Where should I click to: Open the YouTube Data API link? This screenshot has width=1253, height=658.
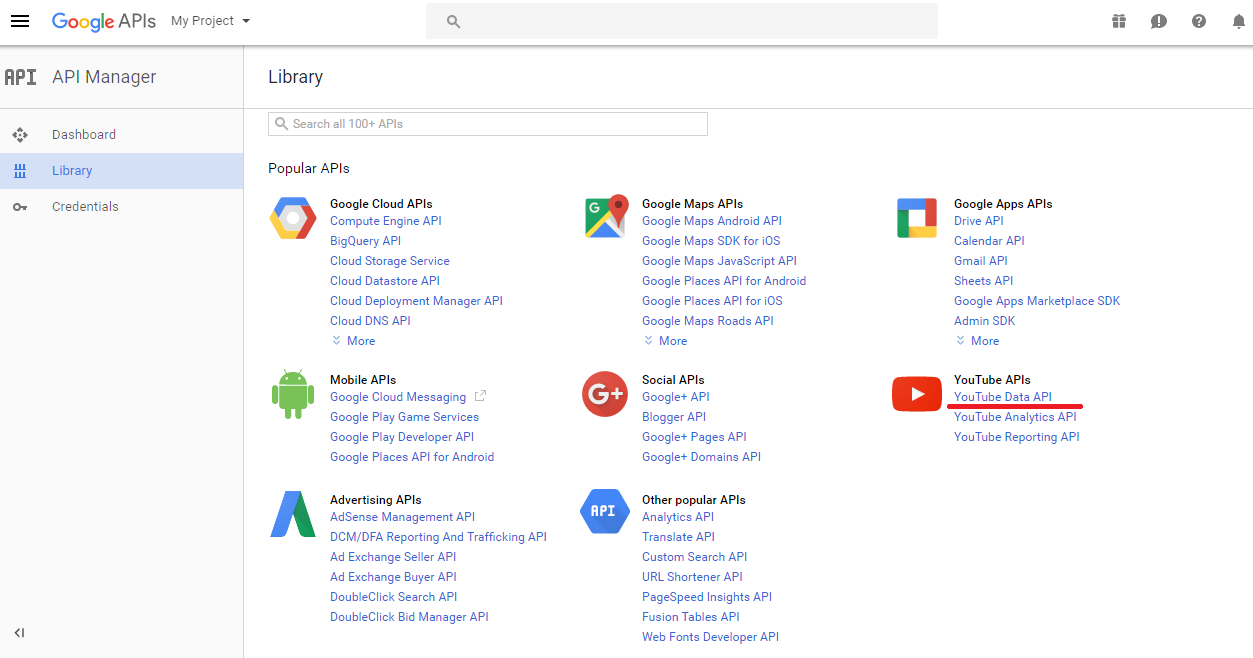click(x=1003, y=397)
